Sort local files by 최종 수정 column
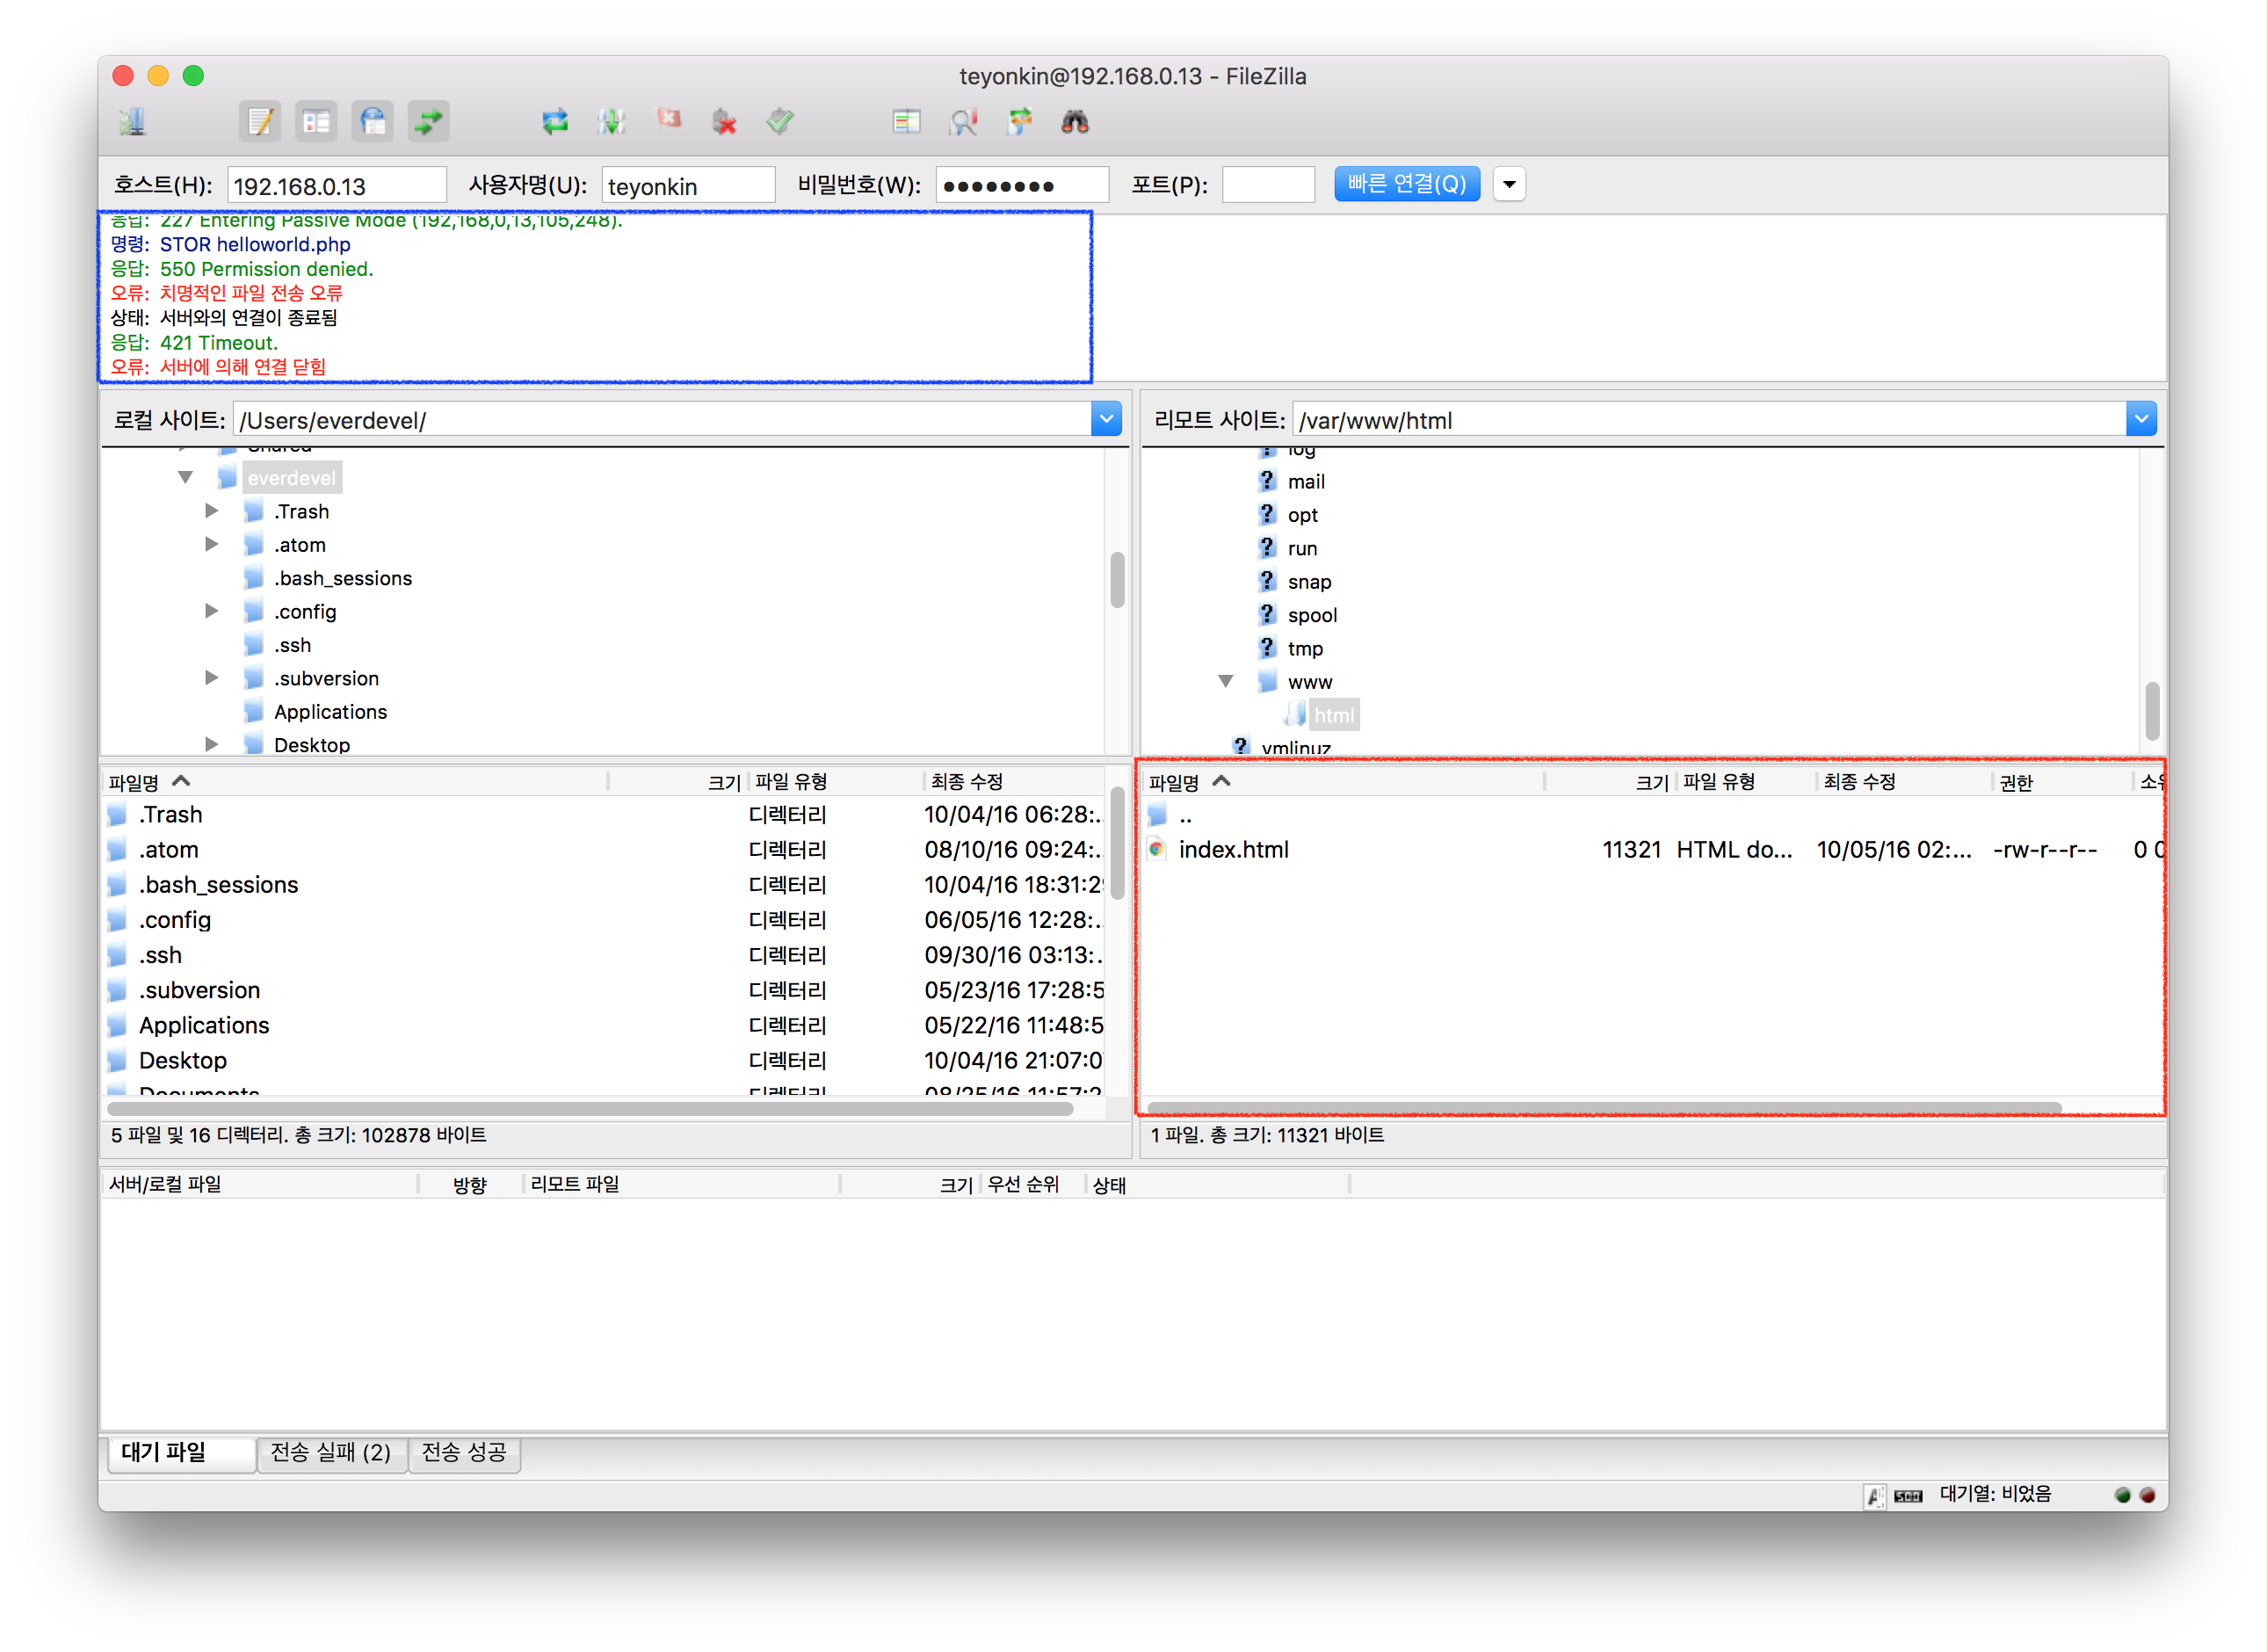This screenshot has width=2267, height=1652. click(x=1014, y=781)
